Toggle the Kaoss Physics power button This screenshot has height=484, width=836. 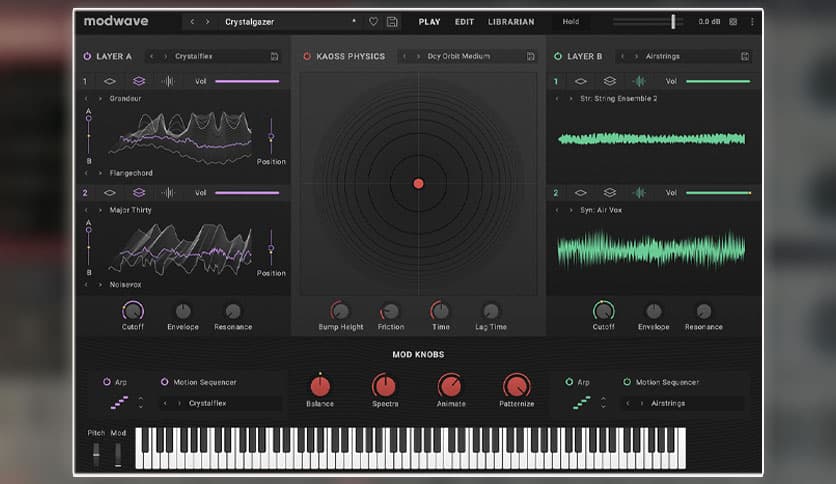(x=307, y=57)
